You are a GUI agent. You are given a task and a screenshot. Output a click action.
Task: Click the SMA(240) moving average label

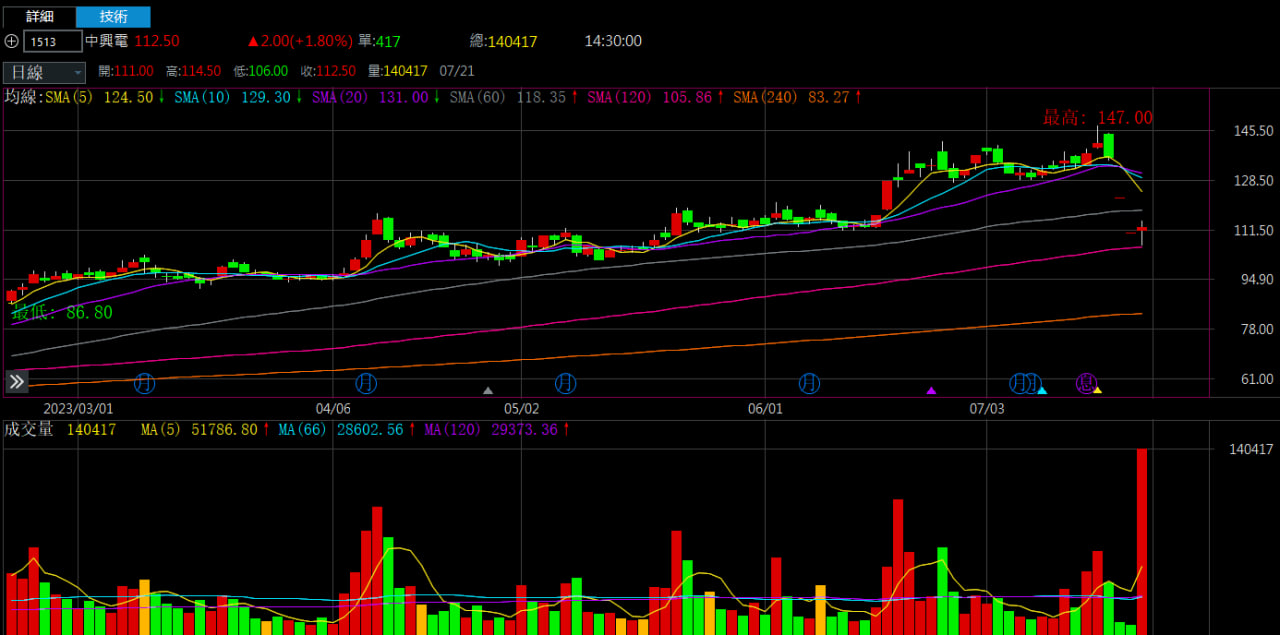pos(762,97)
